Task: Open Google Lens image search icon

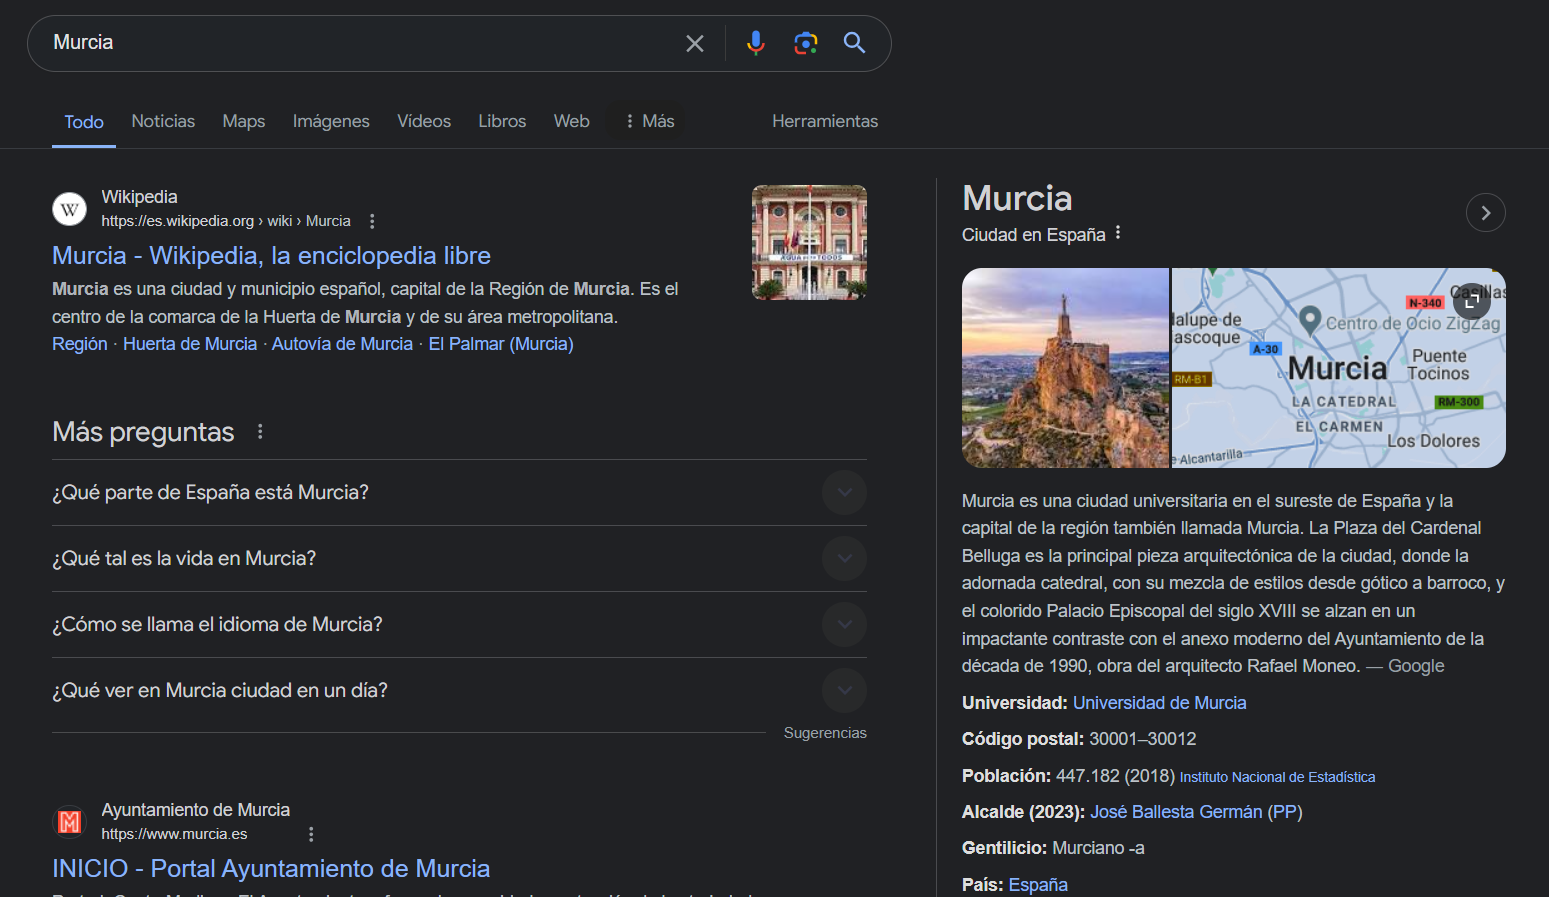Action: (x=806, y=43)
